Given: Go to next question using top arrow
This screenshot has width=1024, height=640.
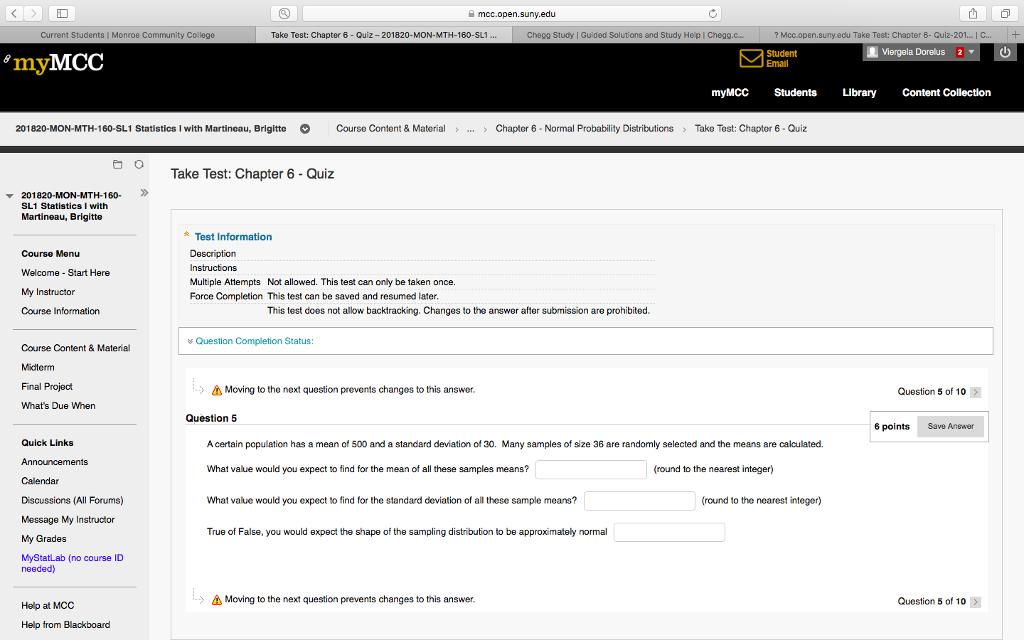Looking at the screenshot, I should (975, 392).
